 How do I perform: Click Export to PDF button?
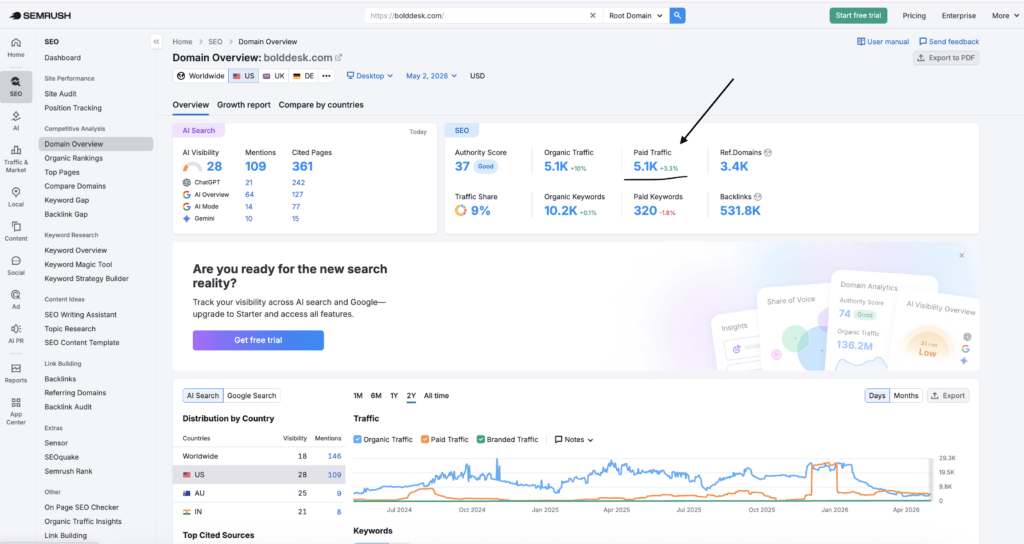pyautogui.click(x=946, y=57)
